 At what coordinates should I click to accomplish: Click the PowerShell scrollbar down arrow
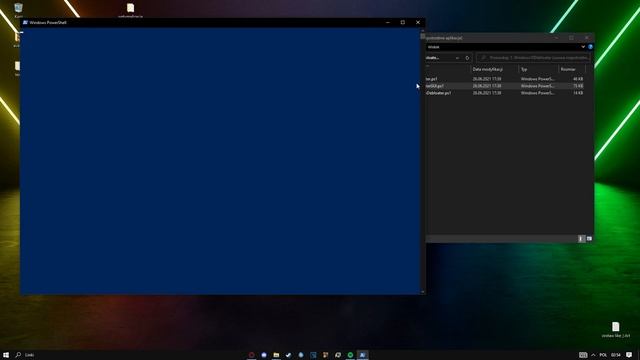[422, 291]
